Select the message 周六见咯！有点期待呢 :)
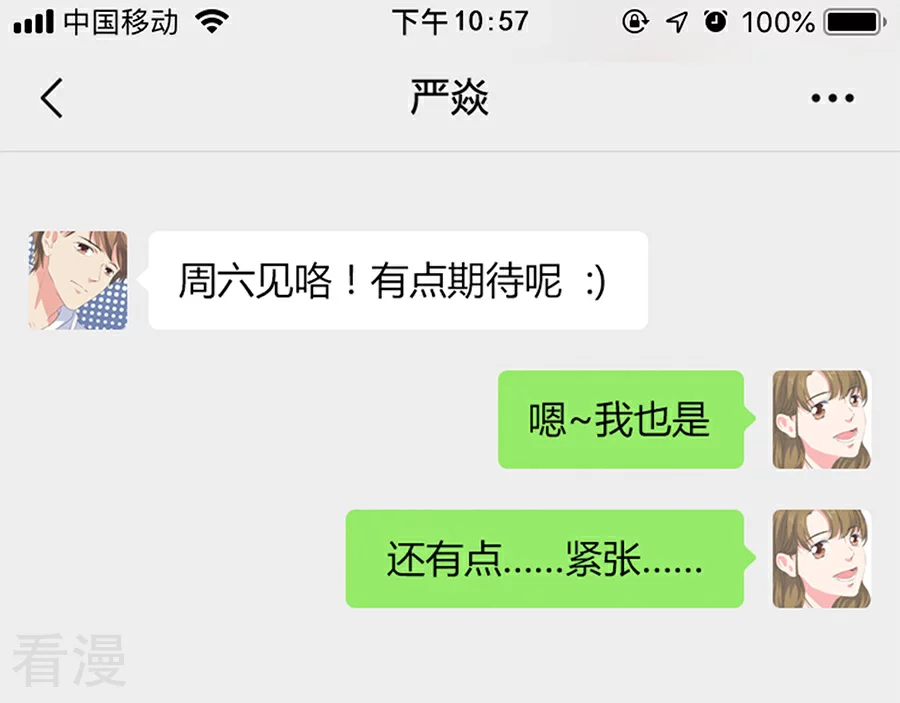The width and height of the screenshot is (900, 703). point(398,280)
